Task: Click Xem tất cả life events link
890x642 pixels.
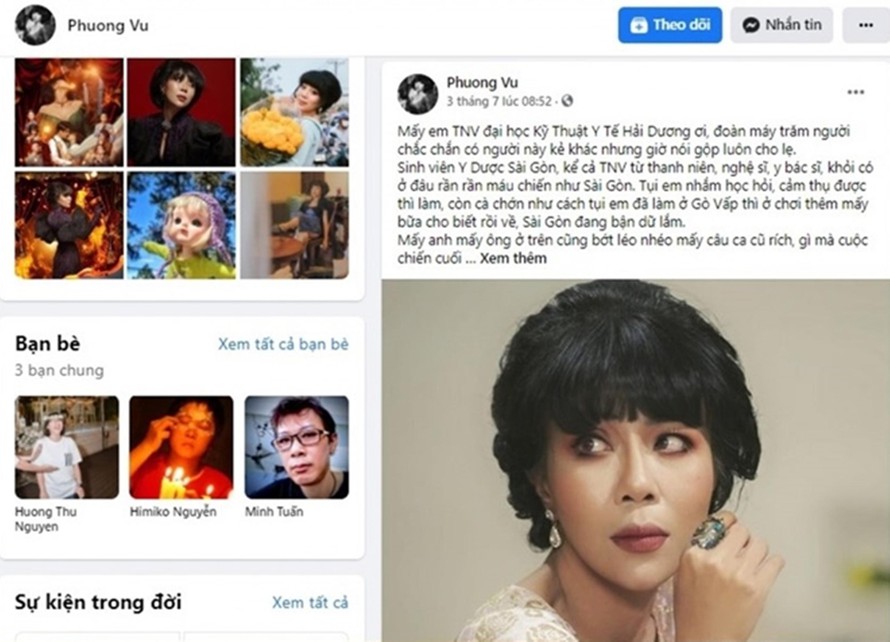Action: 310,602
